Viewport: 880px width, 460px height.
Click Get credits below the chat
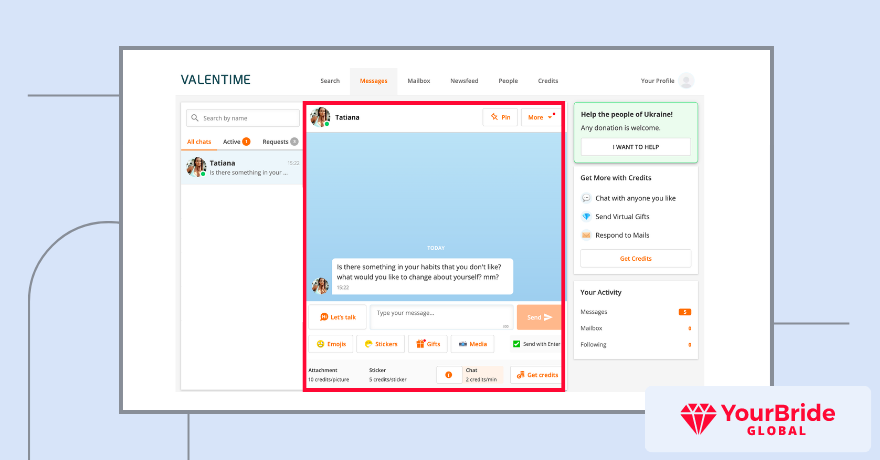pos(537,375)
